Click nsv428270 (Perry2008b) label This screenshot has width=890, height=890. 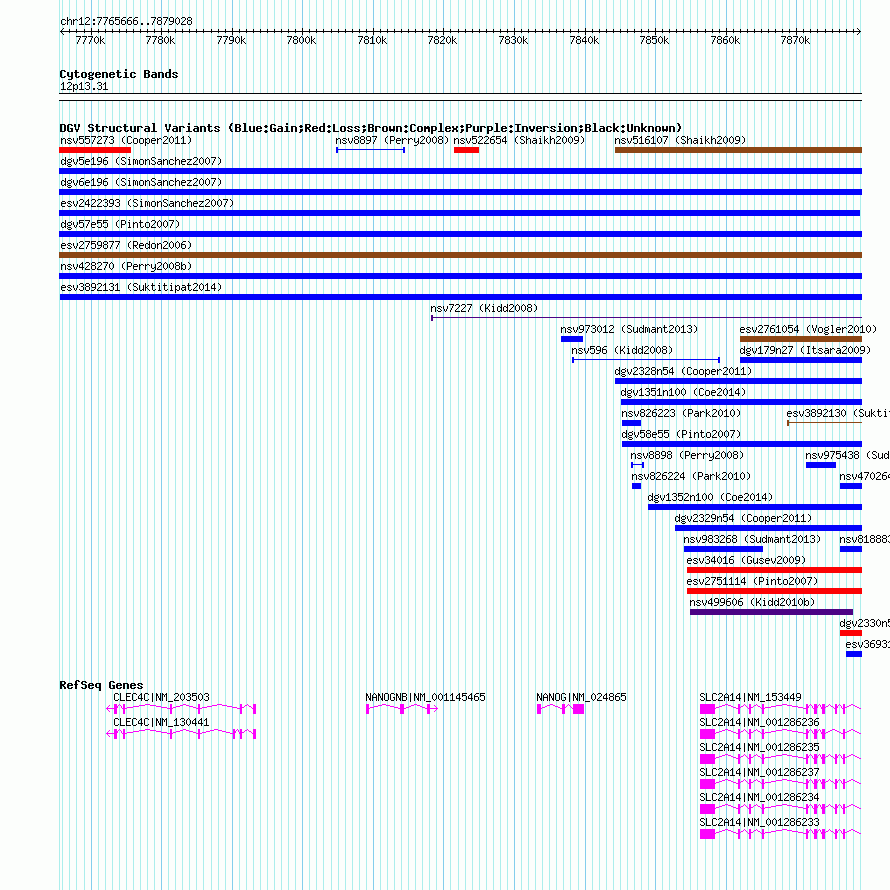(126, 266)
